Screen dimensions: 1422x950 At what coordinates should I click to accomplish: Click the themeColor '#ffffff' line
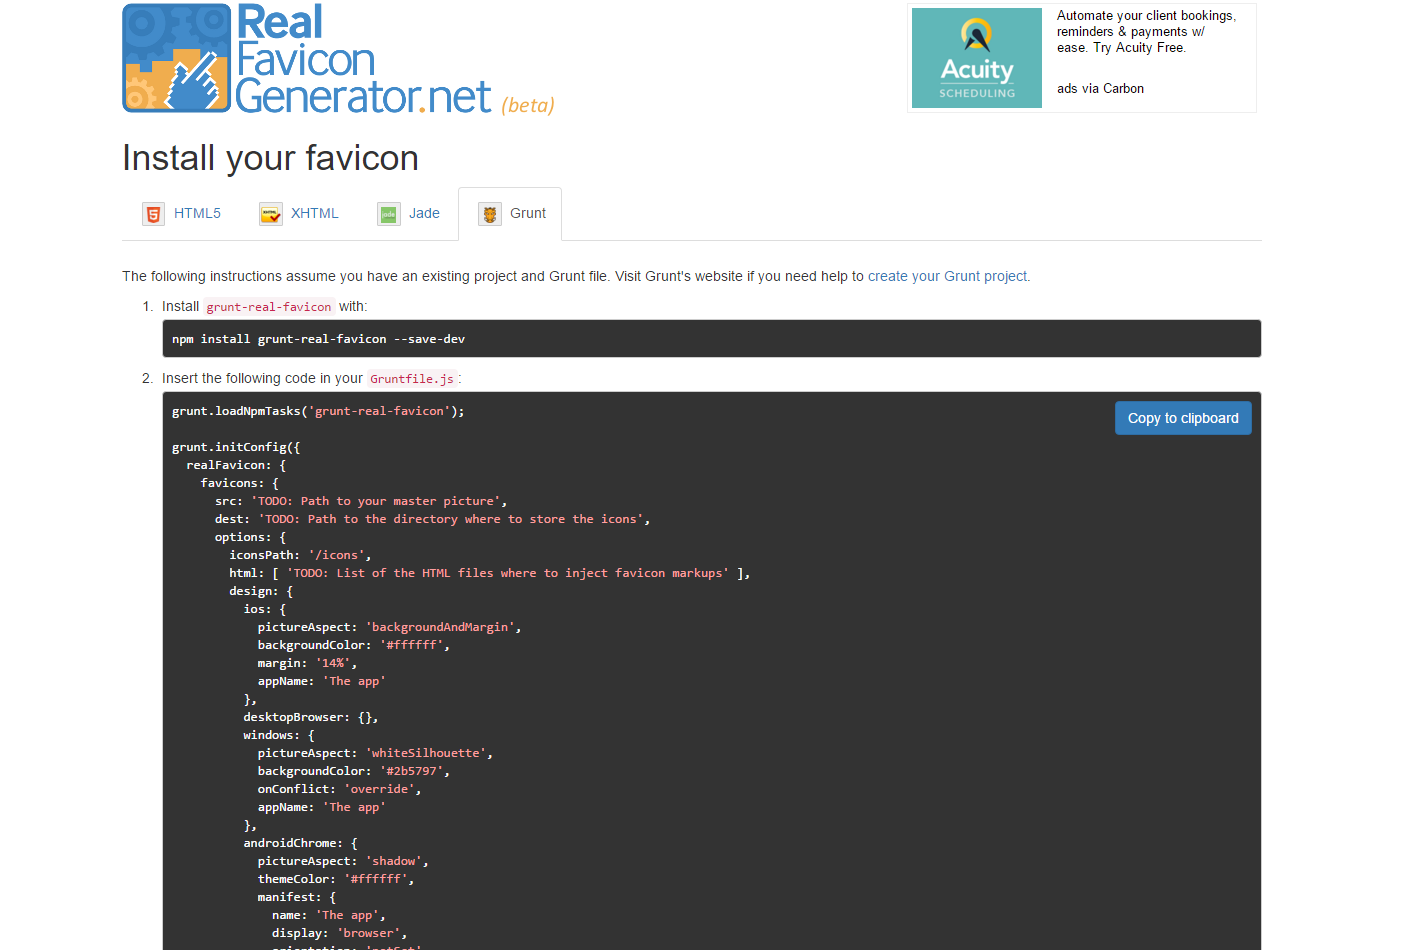[336, 879]
